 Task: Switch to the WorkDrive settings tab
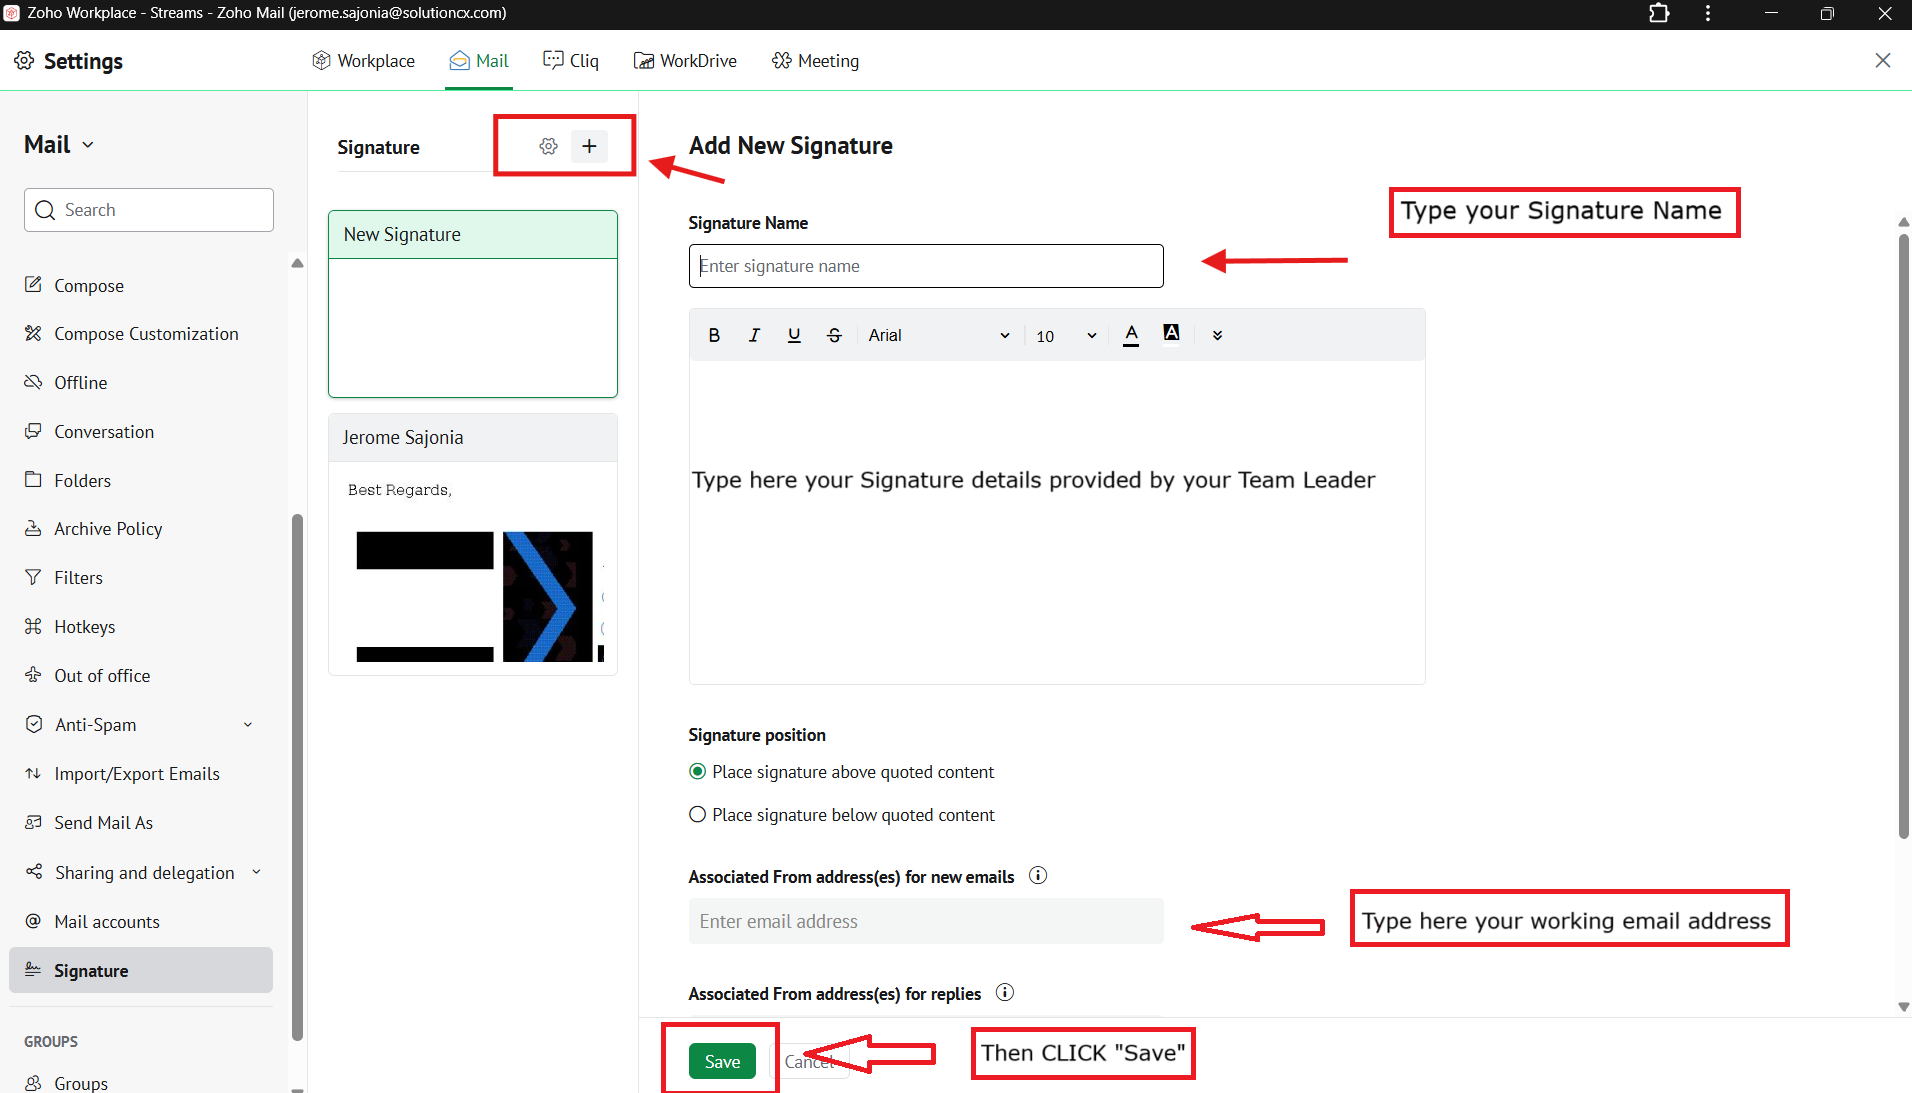click(686, 61)
